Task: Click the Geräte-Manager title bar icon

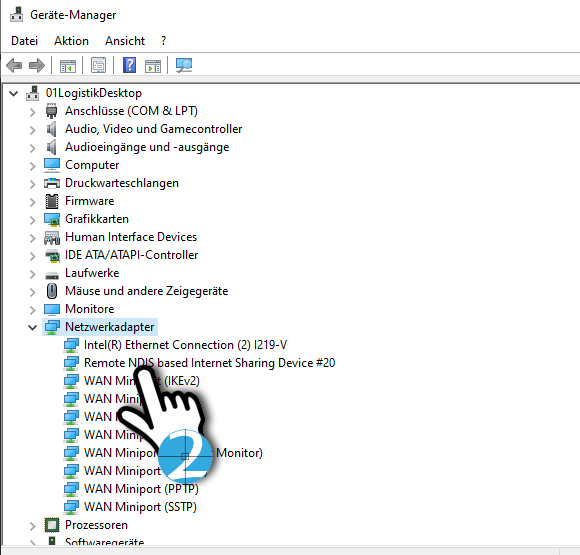Action: (16, 15)
